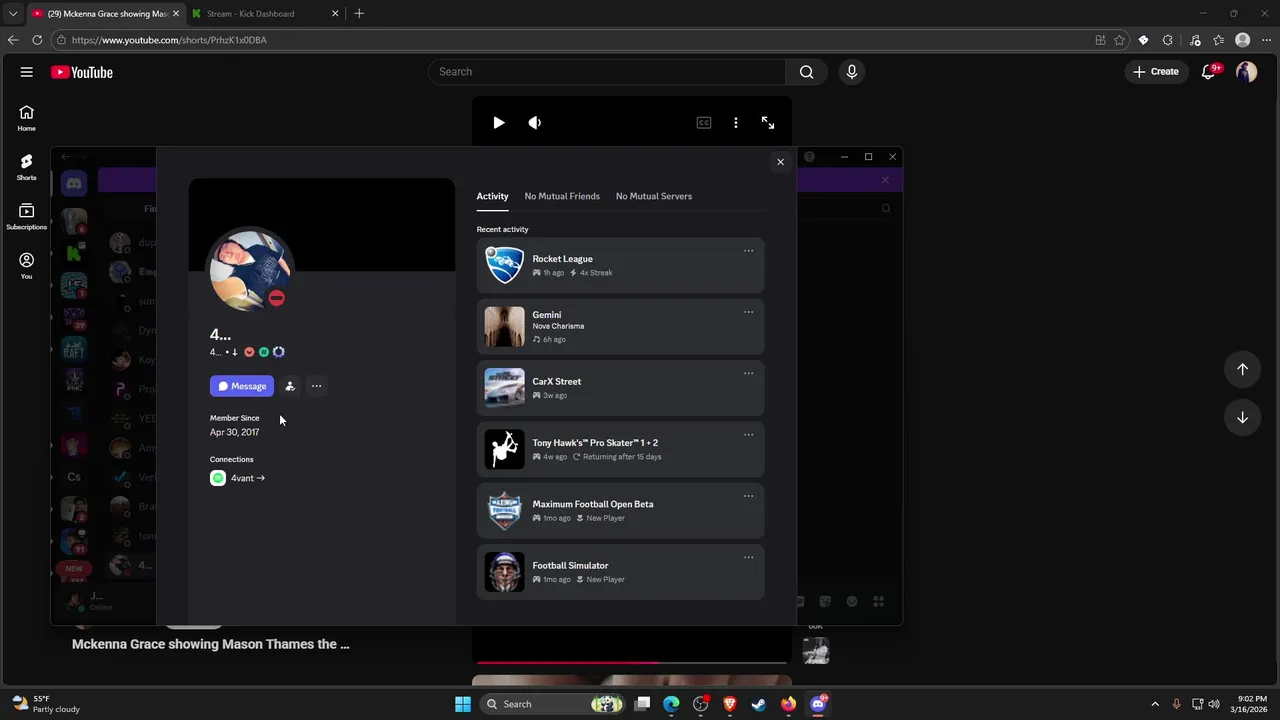Screen dimensions: 1280x720
Task: Open the Windows Start menu
Action: [x=463, y=704]
